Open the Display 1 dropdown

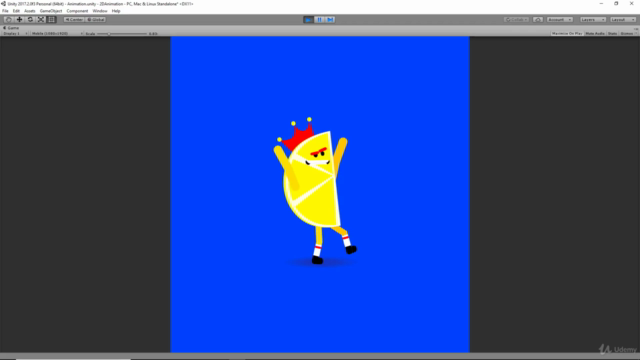click(x=15, y=33)
